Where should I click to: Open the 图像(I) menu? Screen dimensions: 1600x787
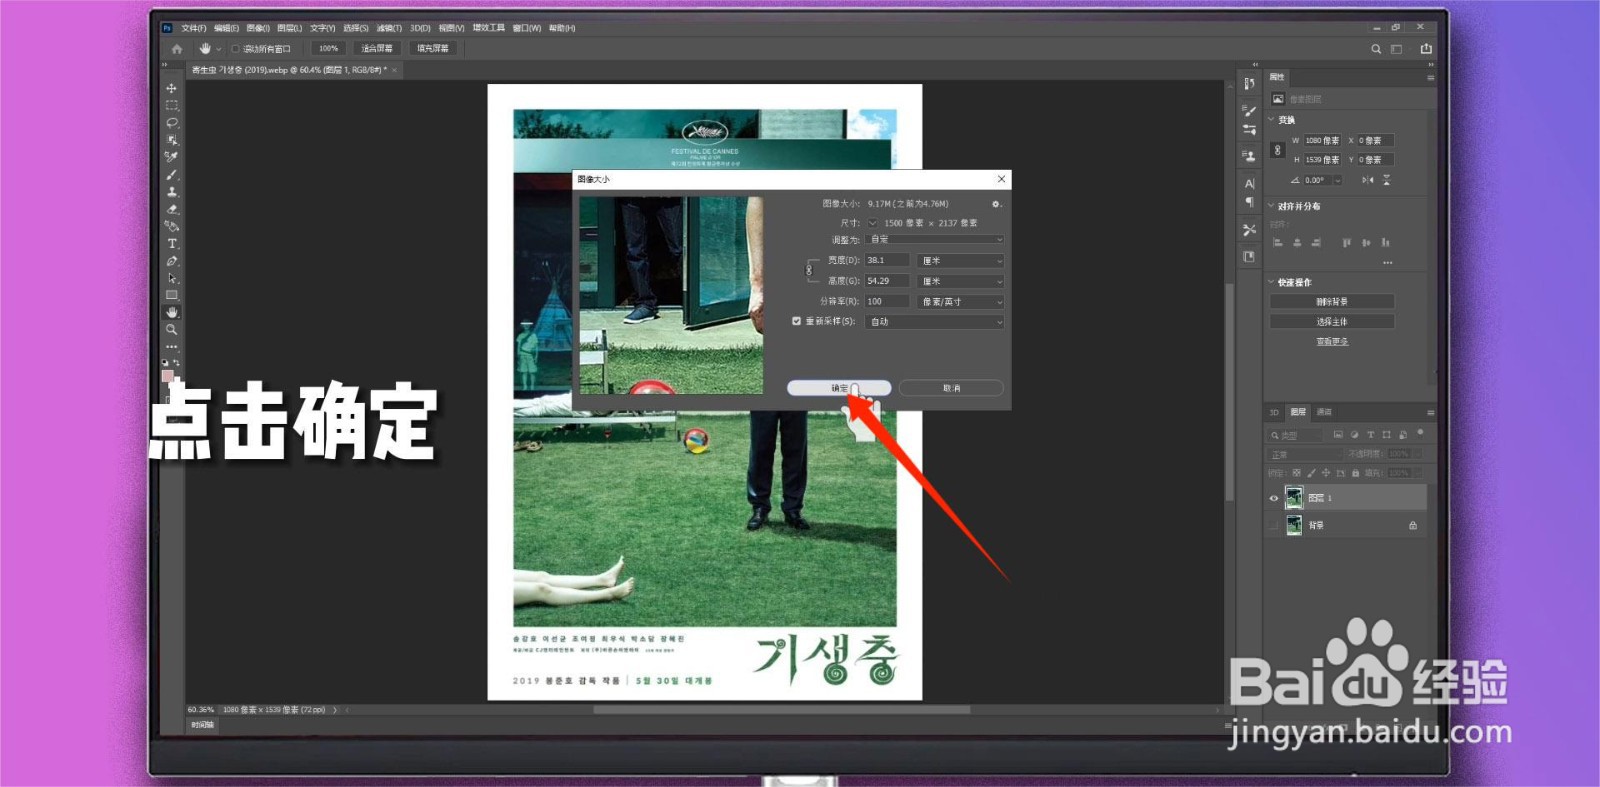258,28
